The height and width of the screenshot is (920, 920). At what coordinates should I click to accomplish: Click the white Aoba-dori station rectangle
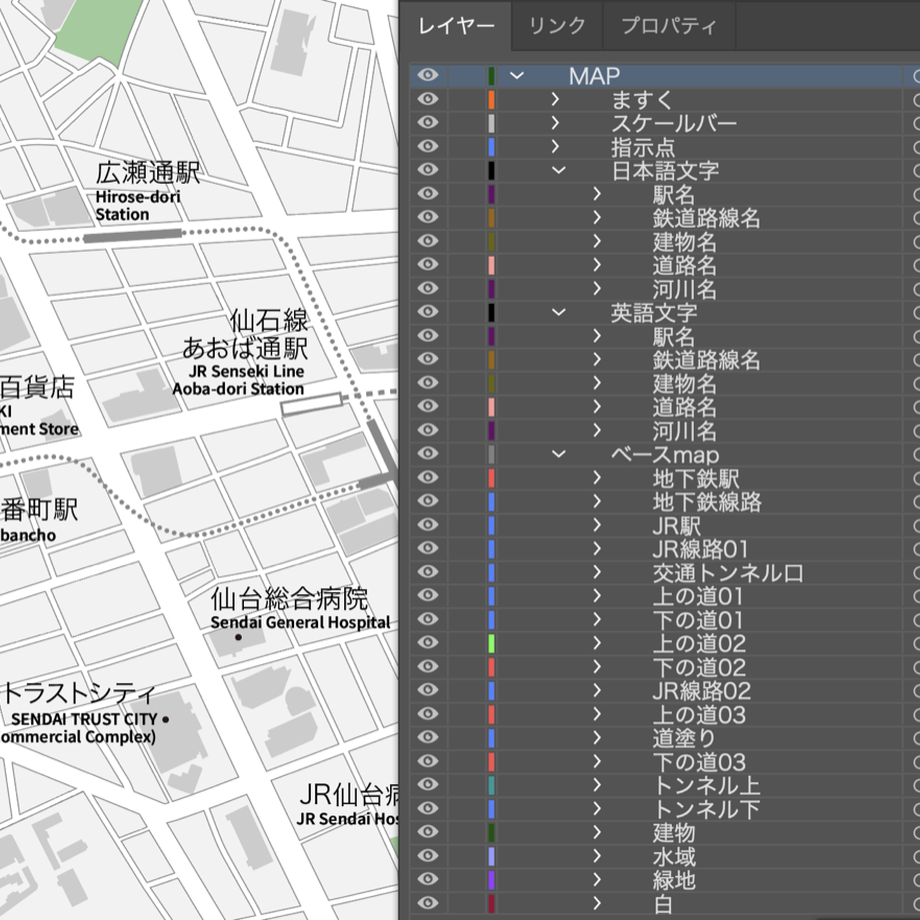tap(312, 404)
